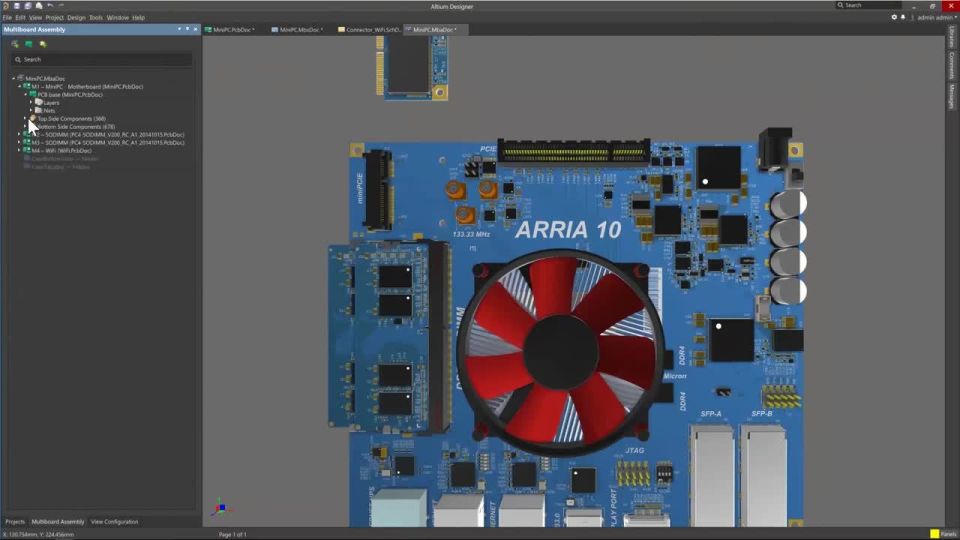
Task: Click the WiFi module board at top
Action: (x=411, y=66)
